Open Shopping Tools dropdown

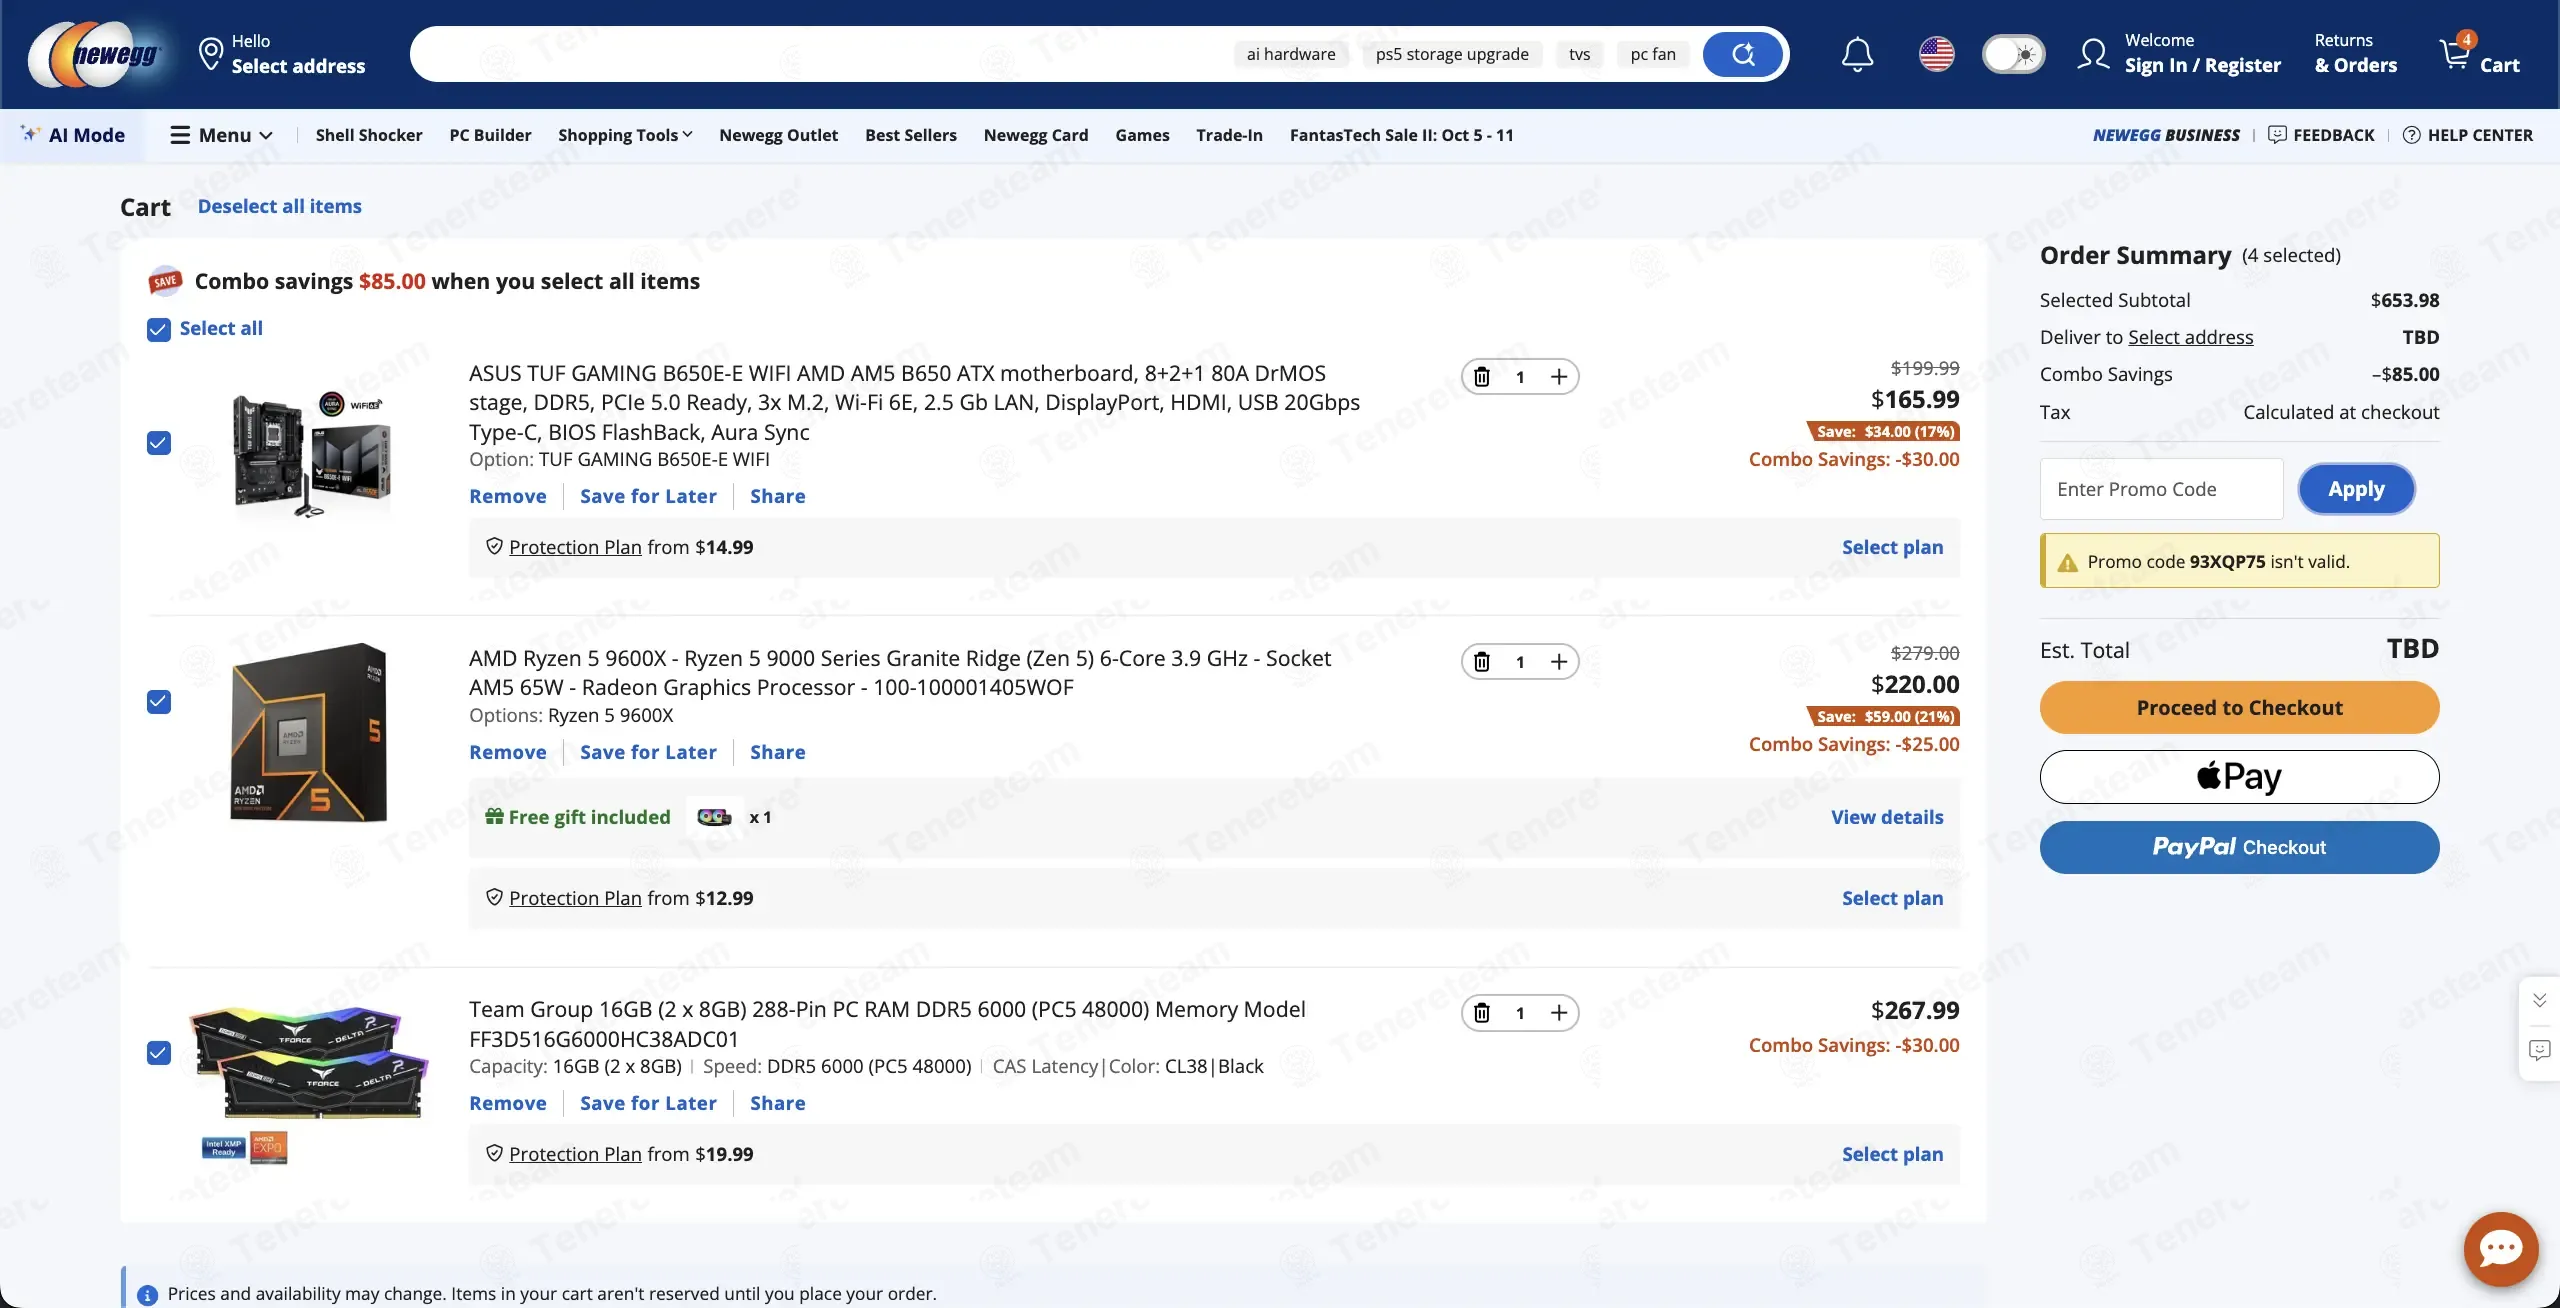pyautogui.click(x=625, y=135)
